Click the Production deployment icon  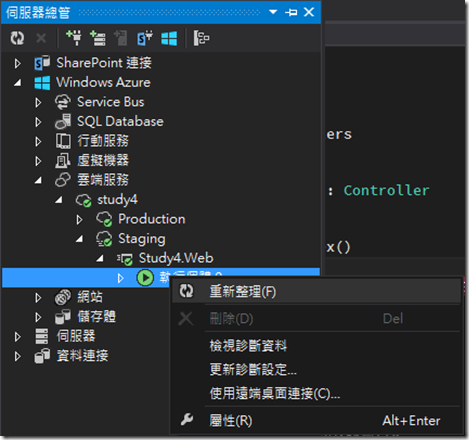tap(104, 219)
